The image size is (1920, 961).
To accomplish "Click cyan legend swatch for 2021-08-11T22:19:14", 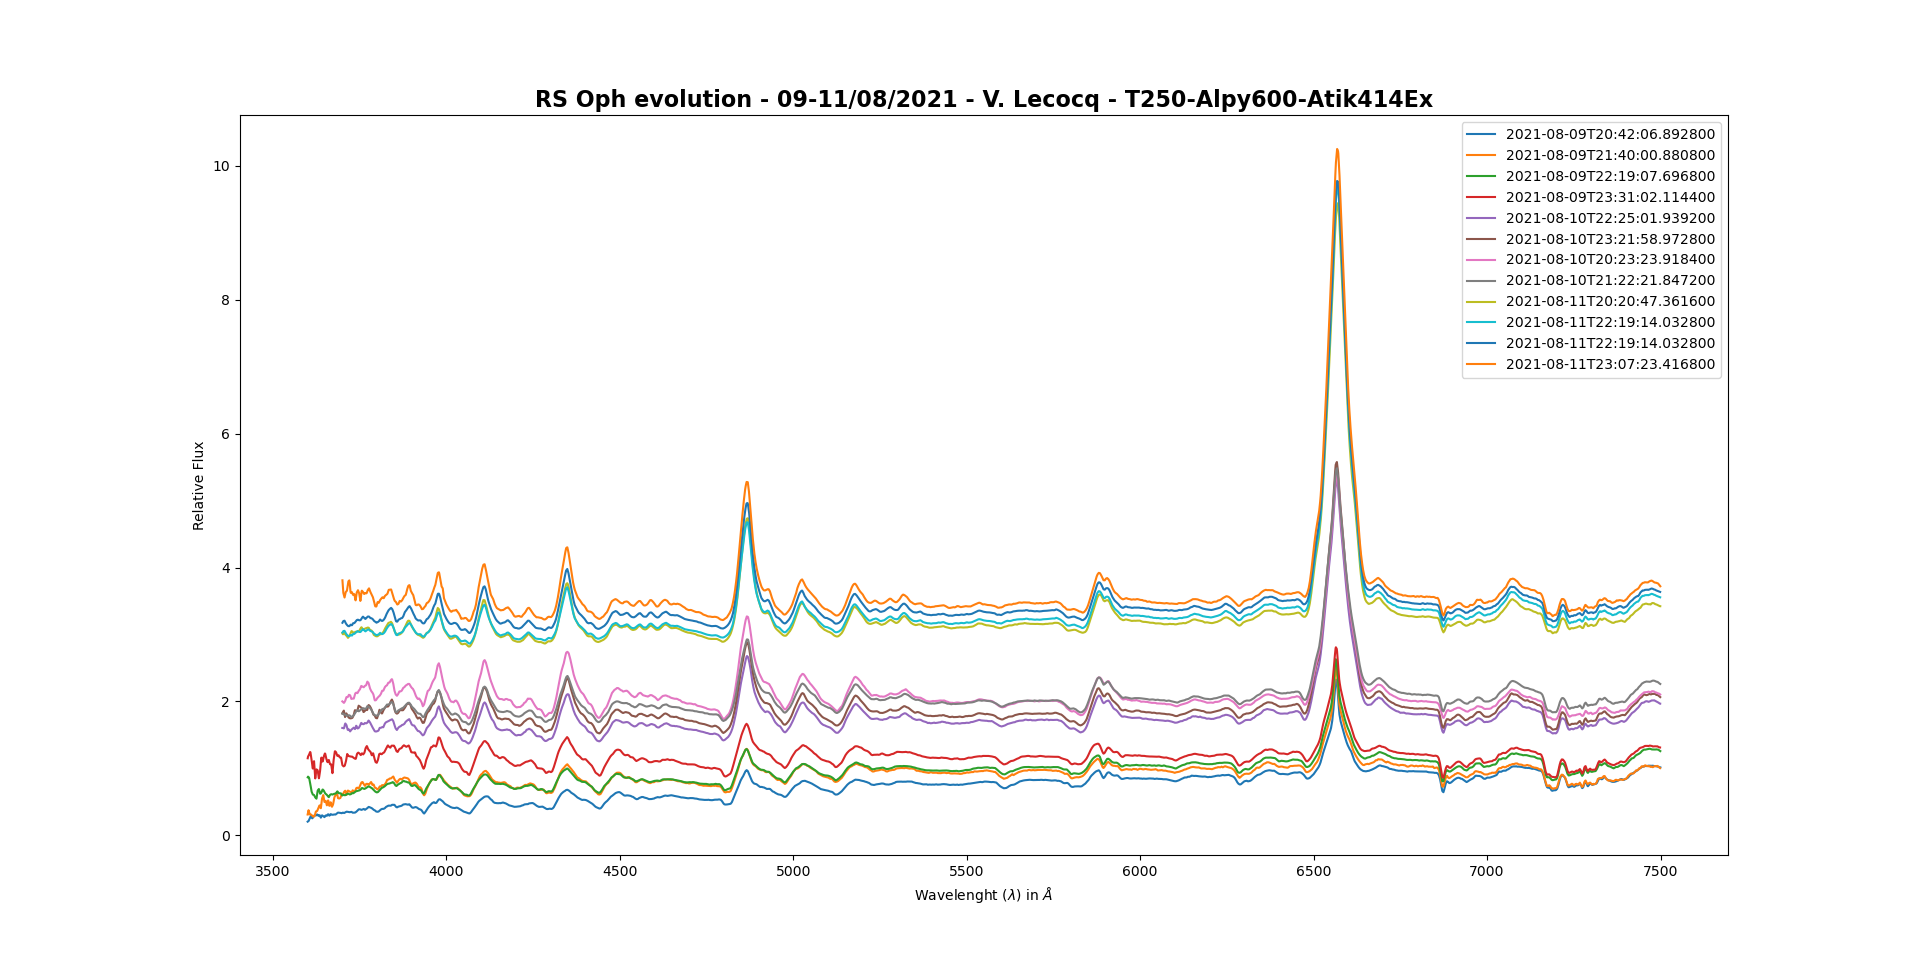I will coord(1481,323).
